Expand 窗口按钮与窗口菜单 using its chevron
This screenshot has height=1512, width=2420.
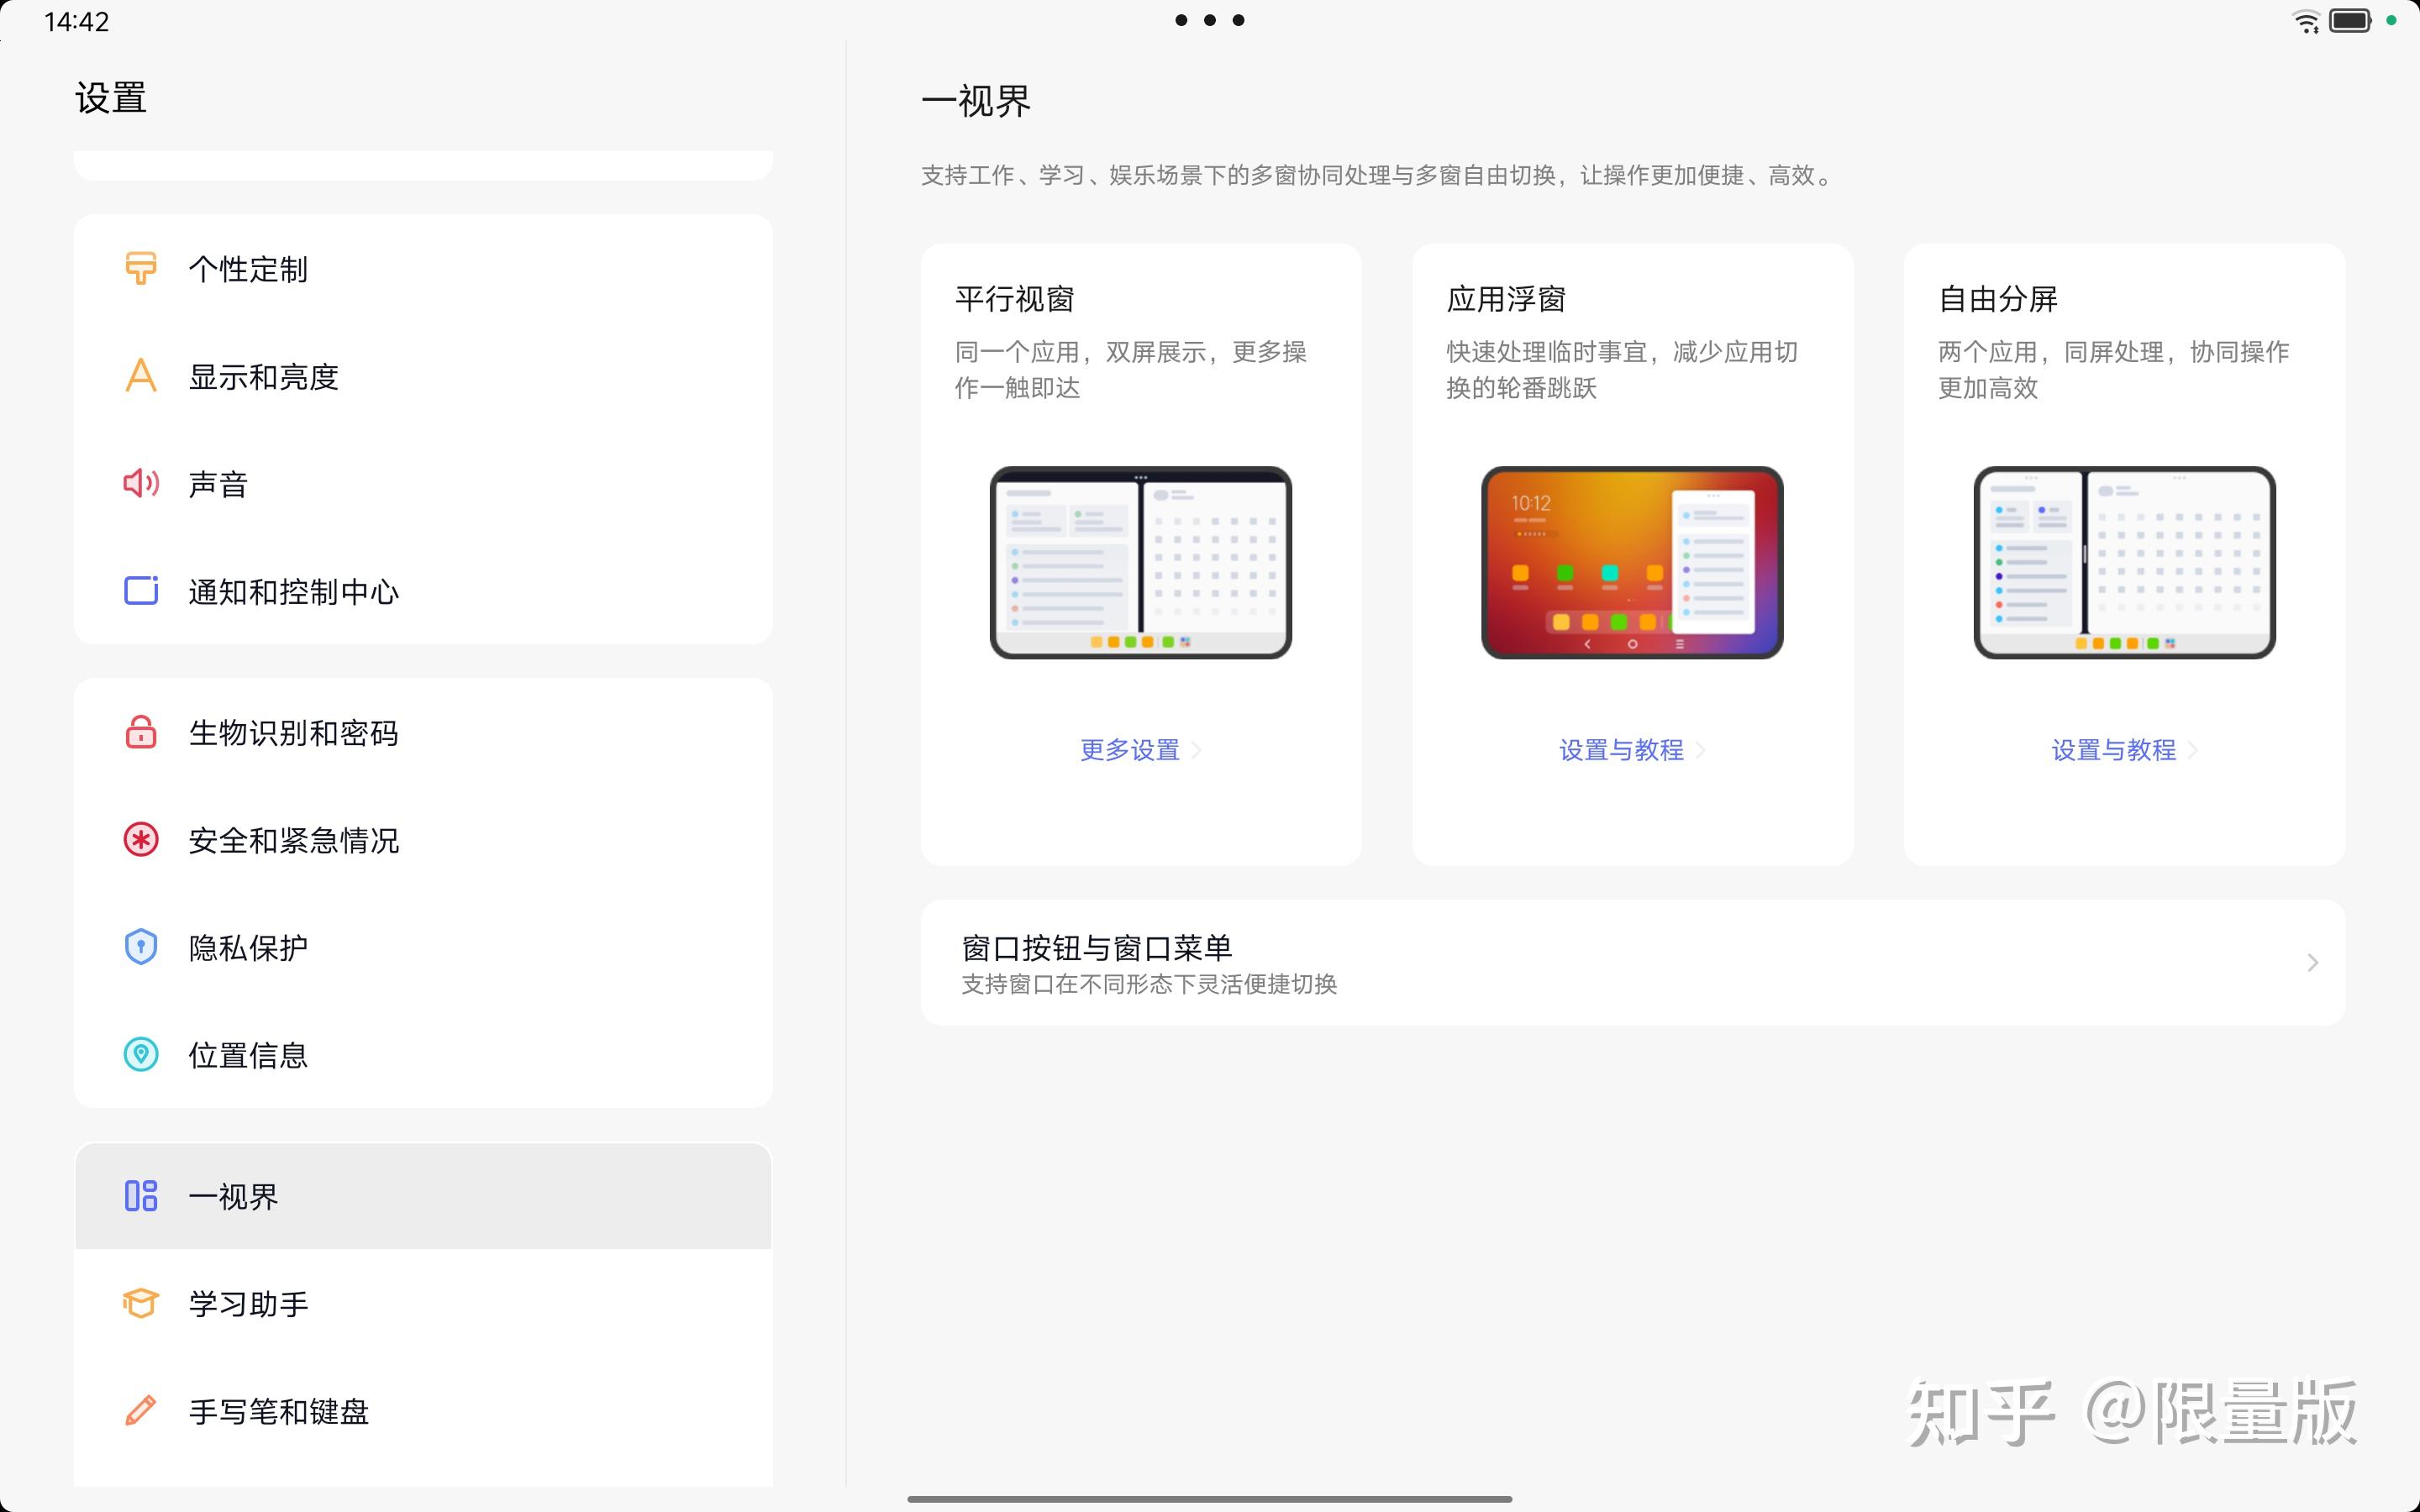point(2312,963)
